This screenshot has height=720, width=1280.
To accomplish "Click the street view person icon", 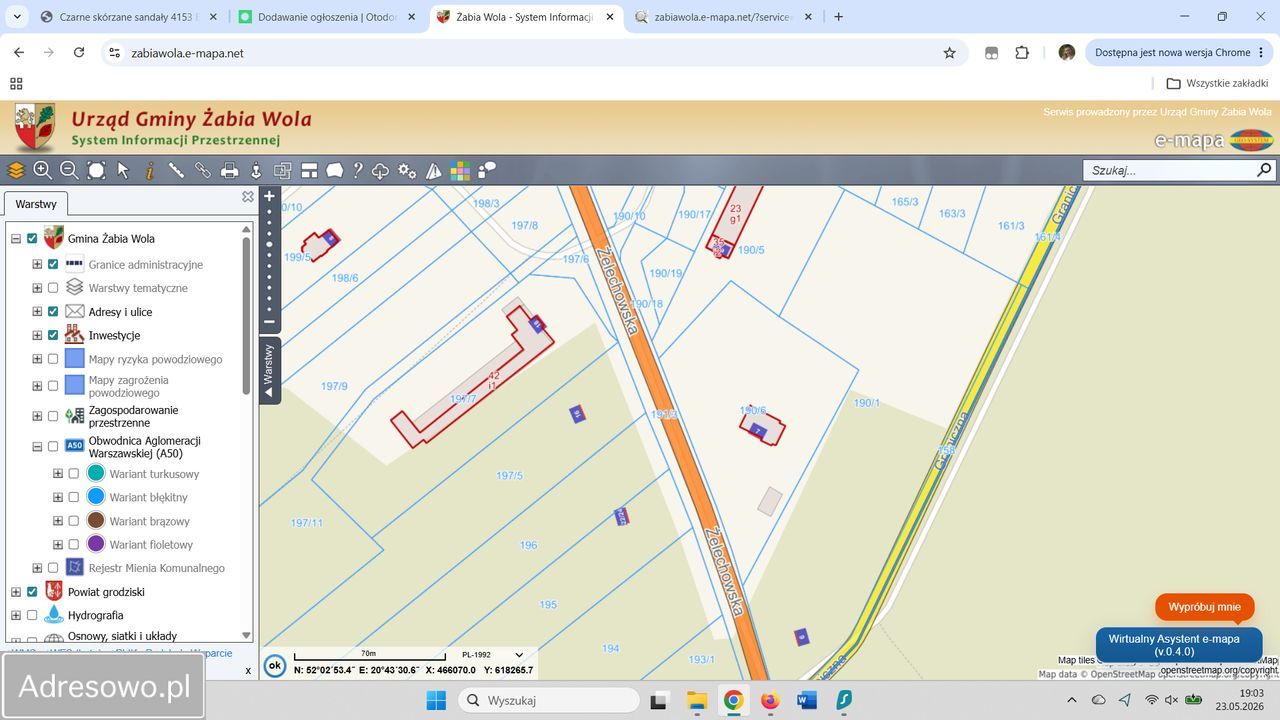I will point(256,170).
